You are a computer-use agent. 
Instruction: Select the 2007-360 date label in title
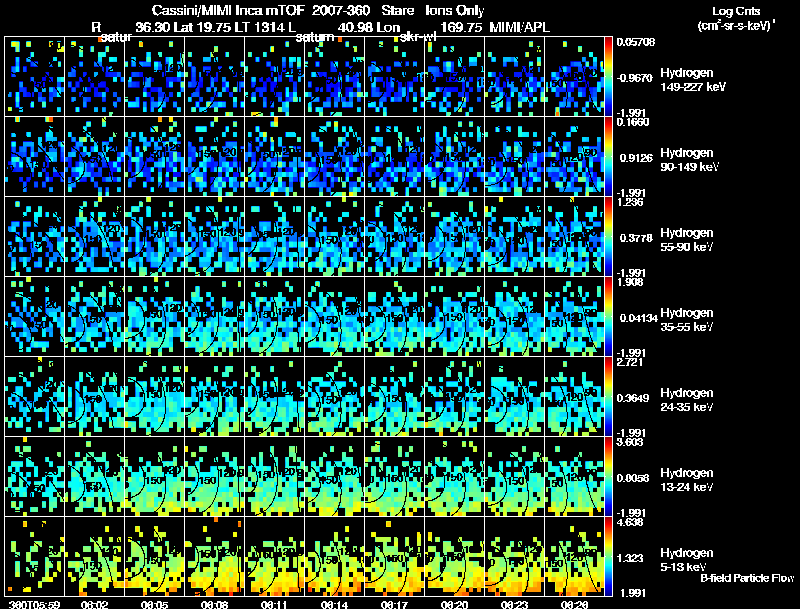coord(341,10)
